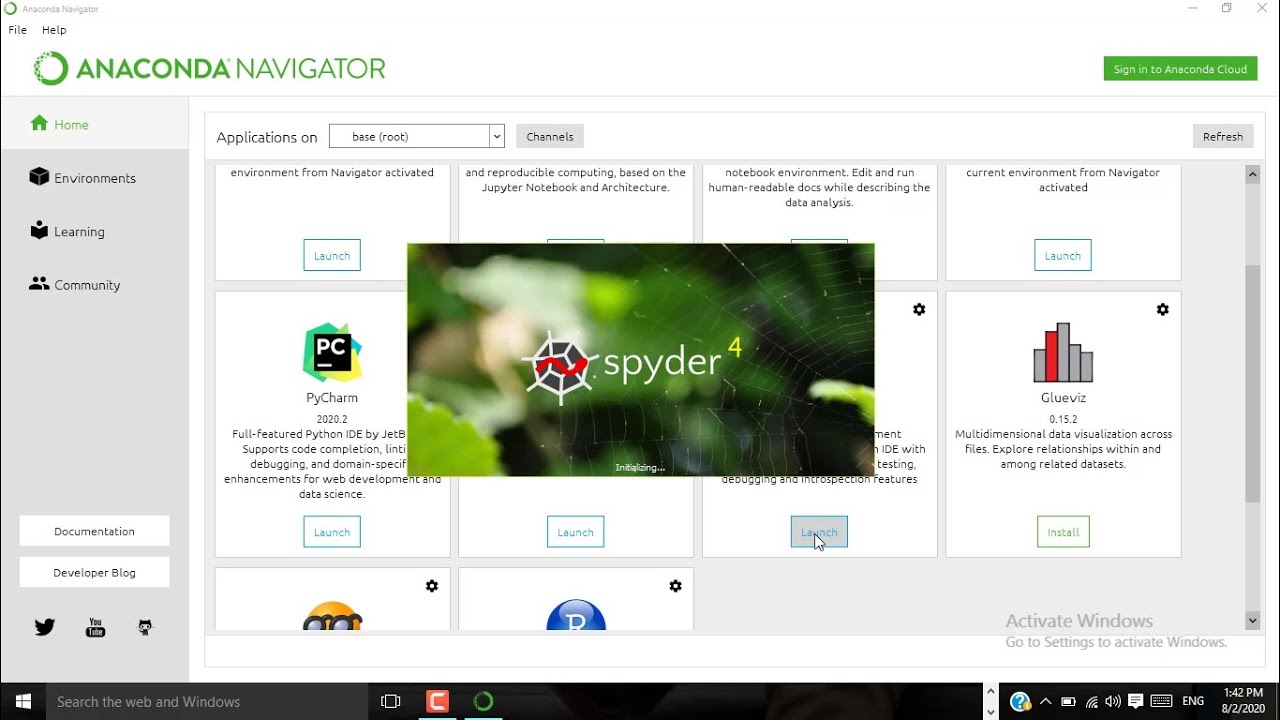Click the 'PyCharm' application name text

point(332,398)
